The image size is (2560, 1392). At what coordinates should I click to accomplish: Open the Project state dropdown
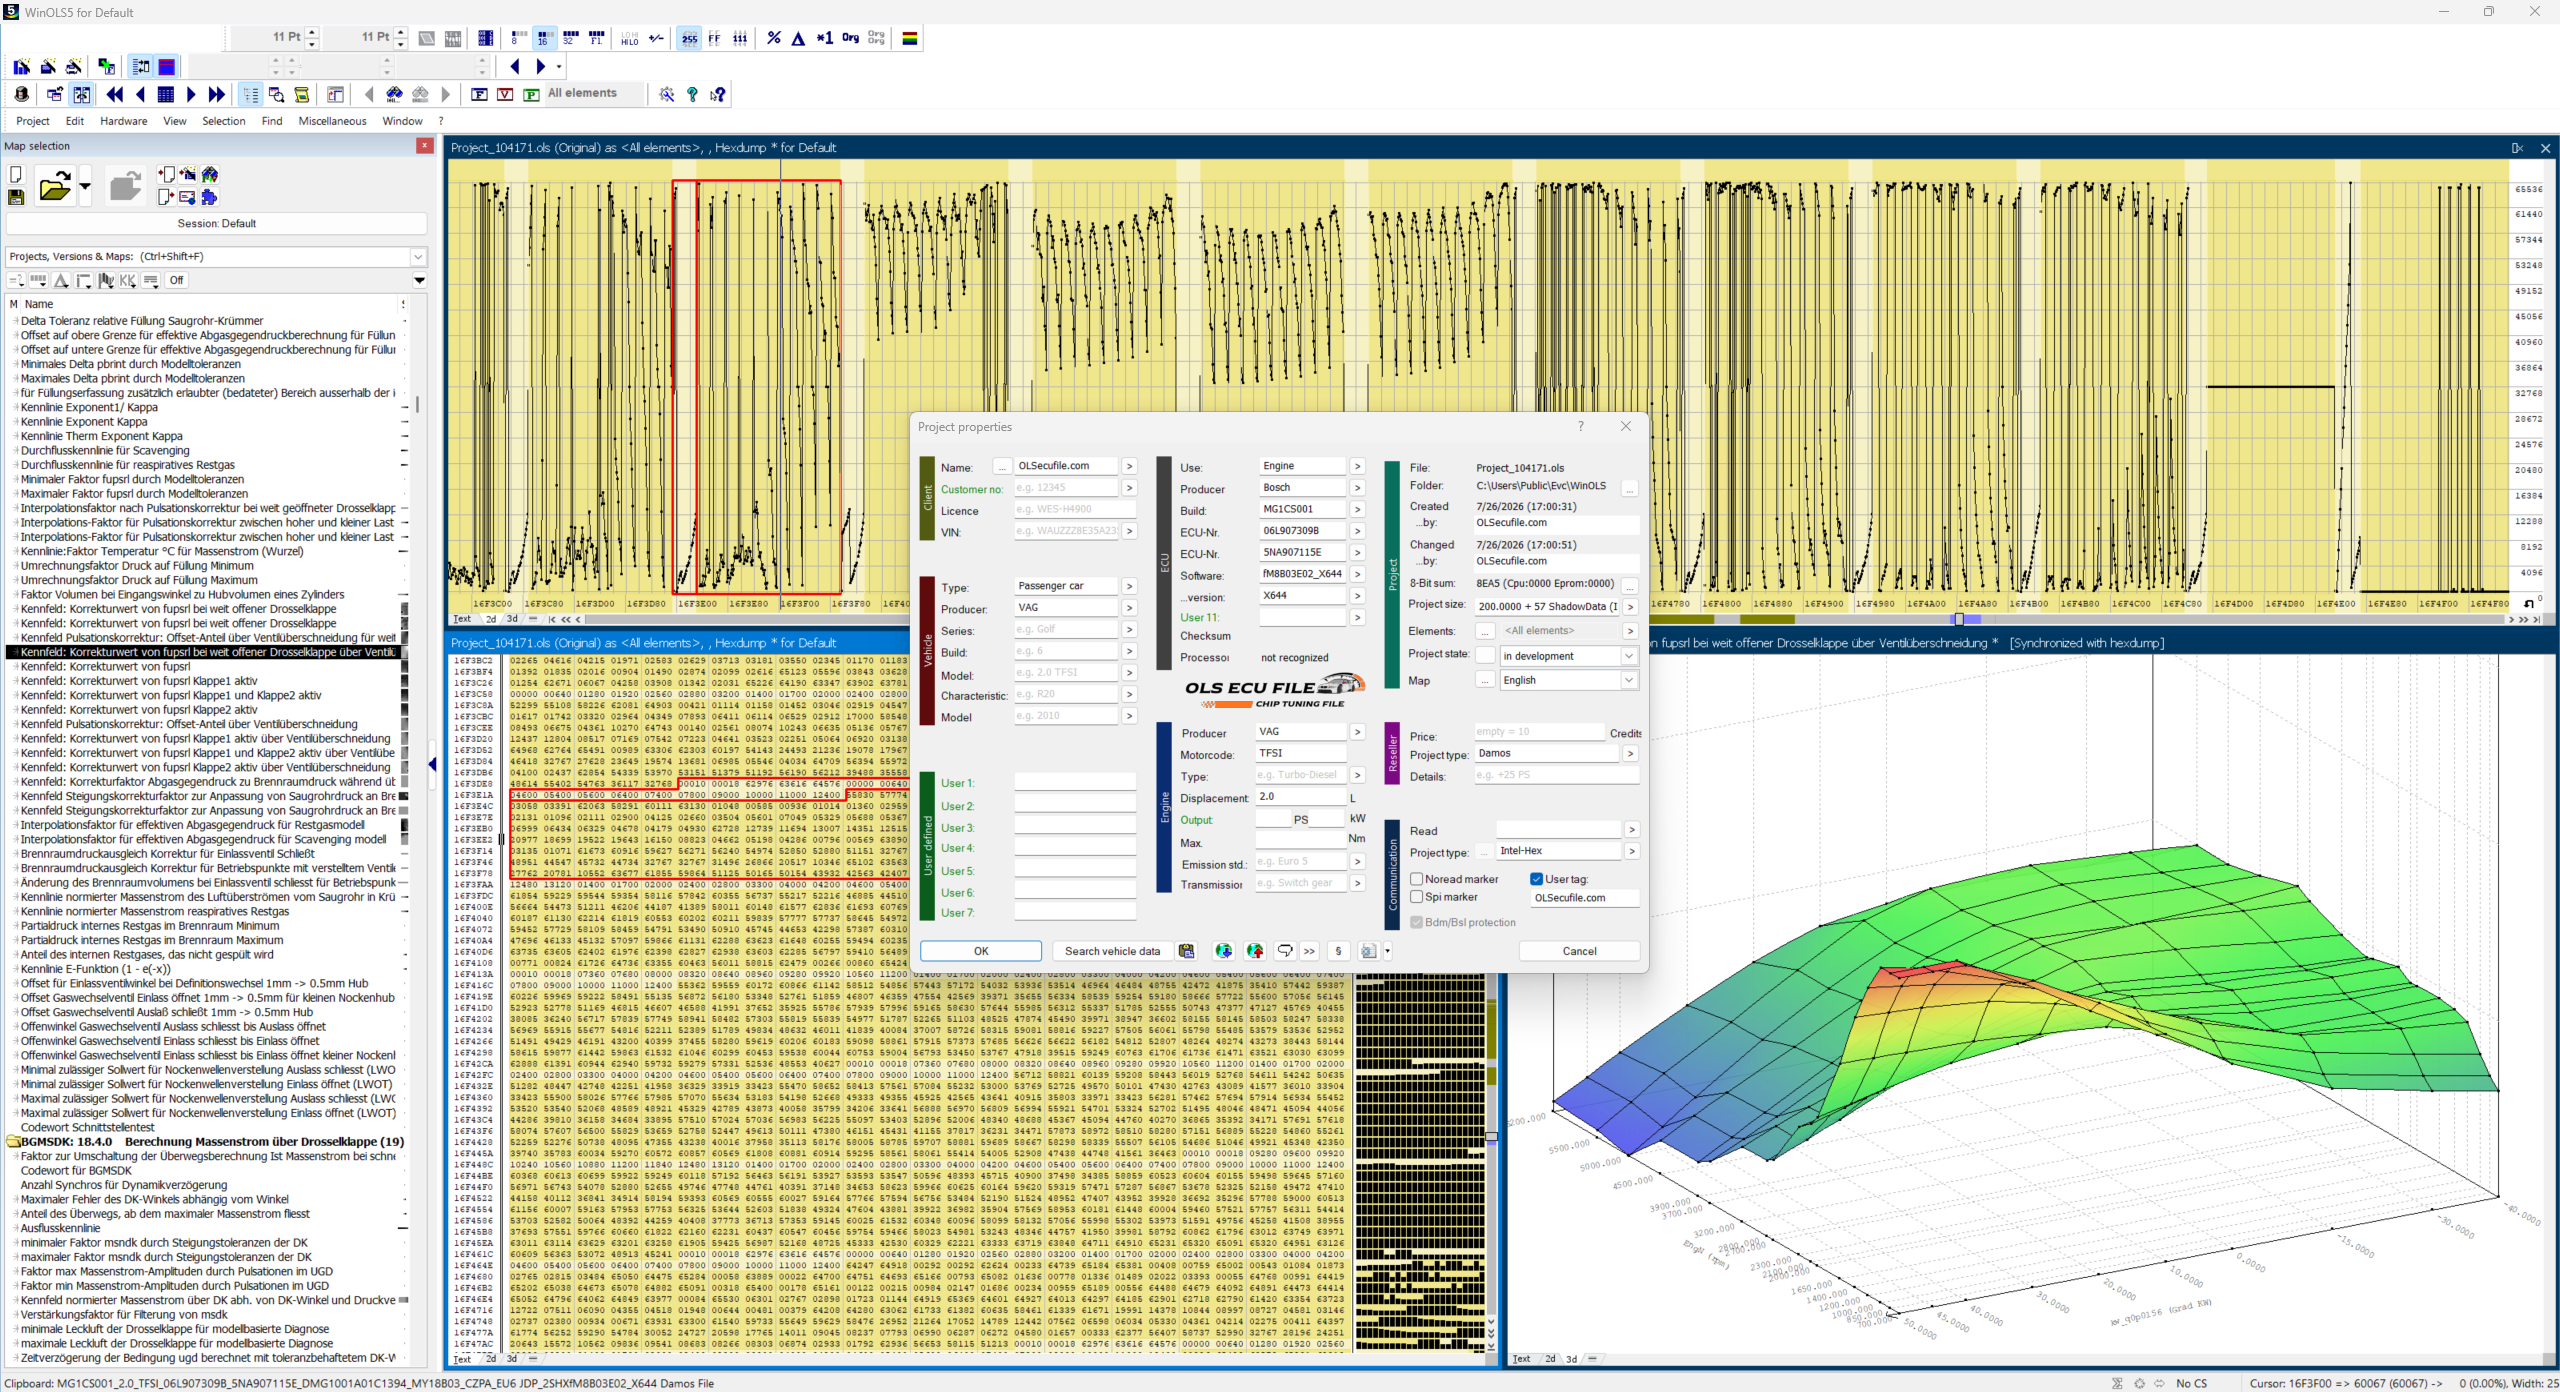click(1628, 656)
